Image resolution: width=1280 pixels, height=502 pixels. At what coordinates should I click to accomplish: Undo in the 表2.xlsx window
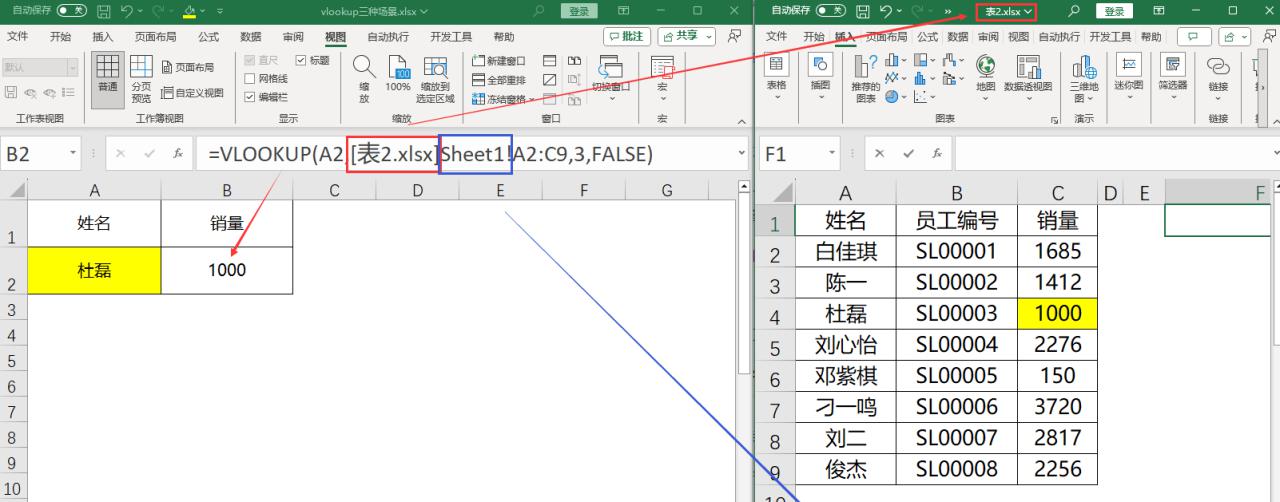(x=886, y=11)
